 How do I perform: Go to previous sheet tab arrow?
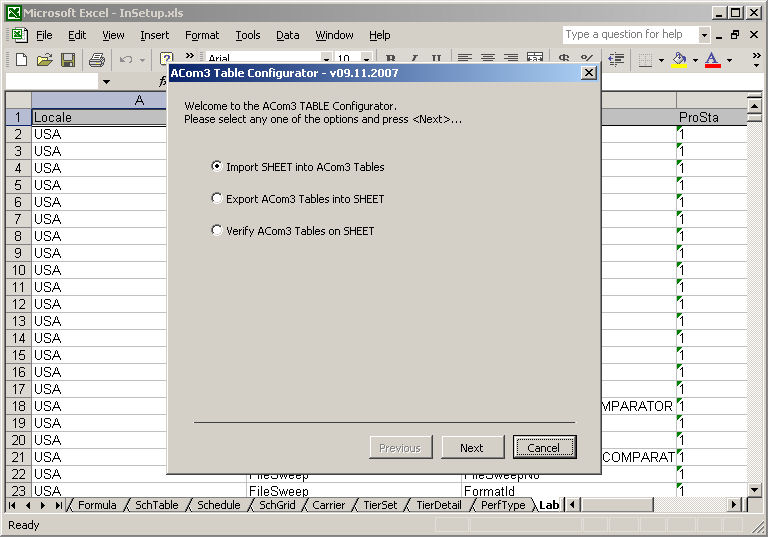28,505
